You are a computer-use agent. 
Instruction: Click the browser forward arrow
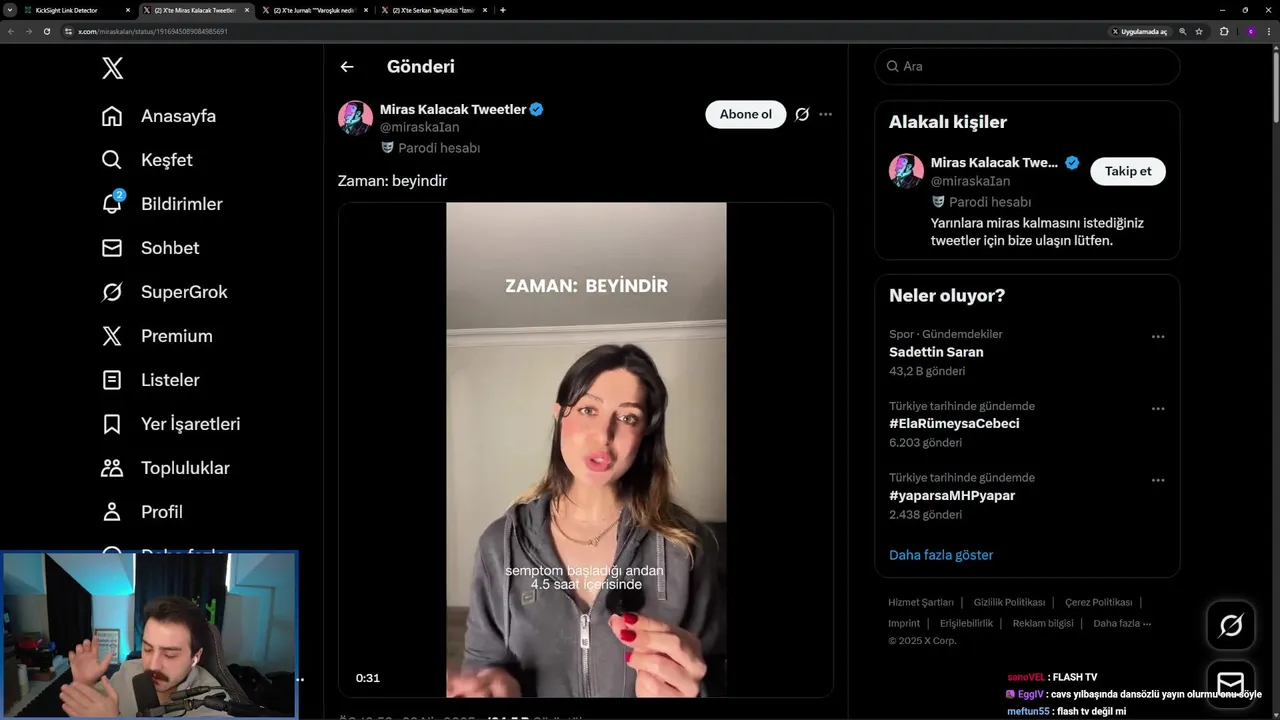(28, 31)
